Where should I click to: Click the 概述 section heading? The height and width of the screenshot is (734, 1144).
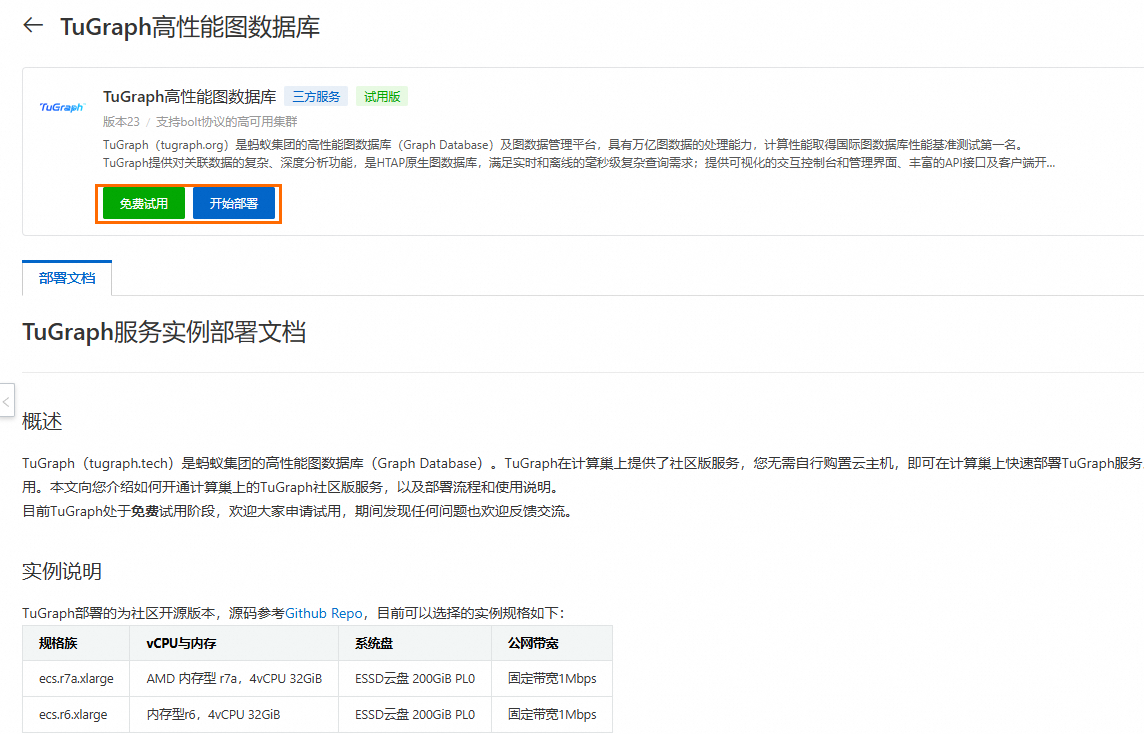[x=42, y=422]
